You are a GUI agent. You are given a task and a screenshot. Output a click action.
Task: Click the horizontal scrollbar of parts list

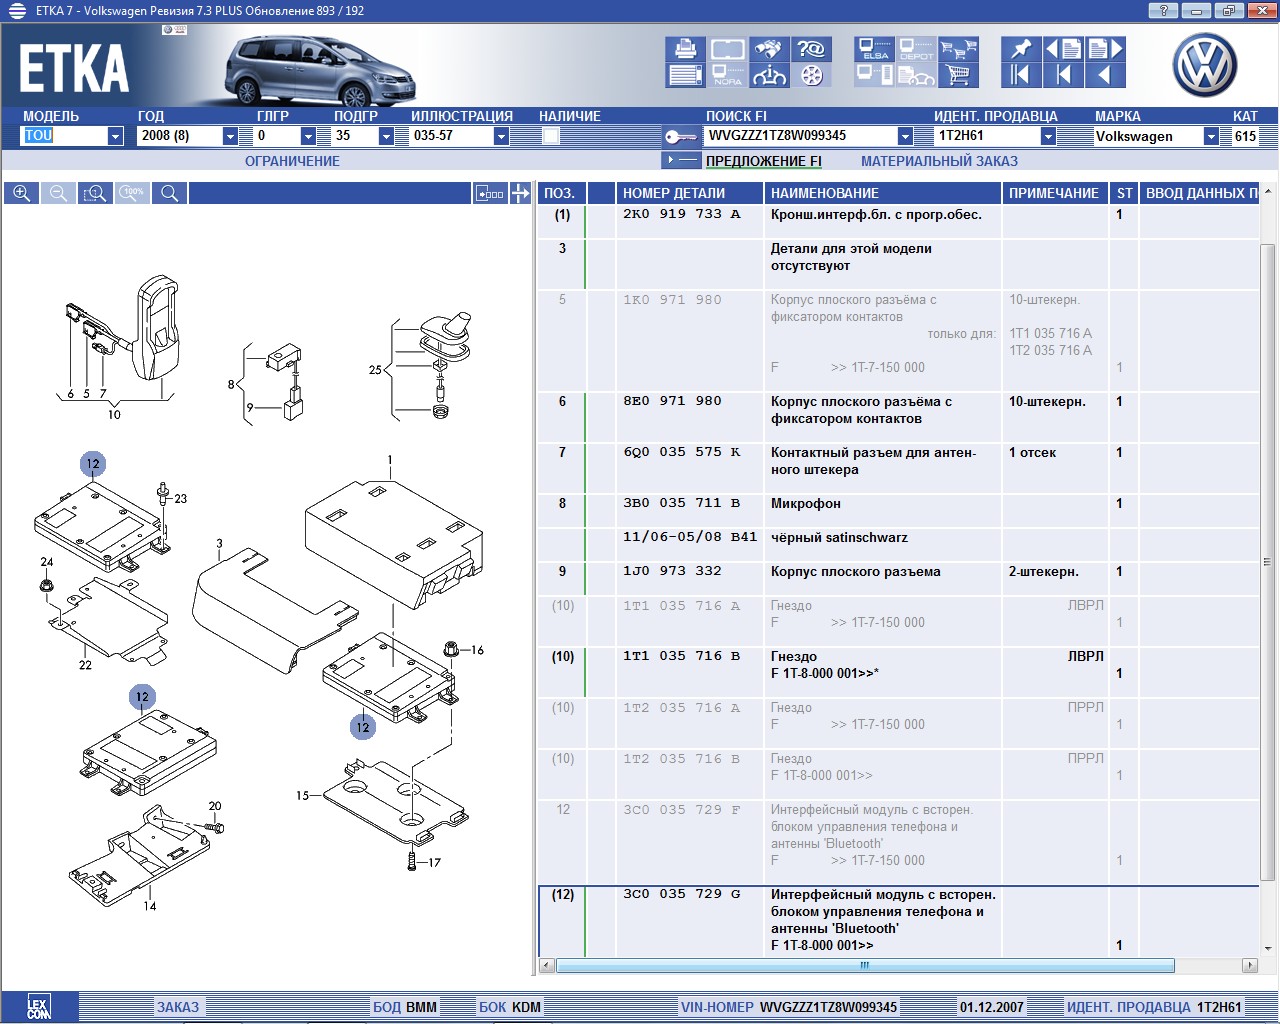(x=864, y=966)
